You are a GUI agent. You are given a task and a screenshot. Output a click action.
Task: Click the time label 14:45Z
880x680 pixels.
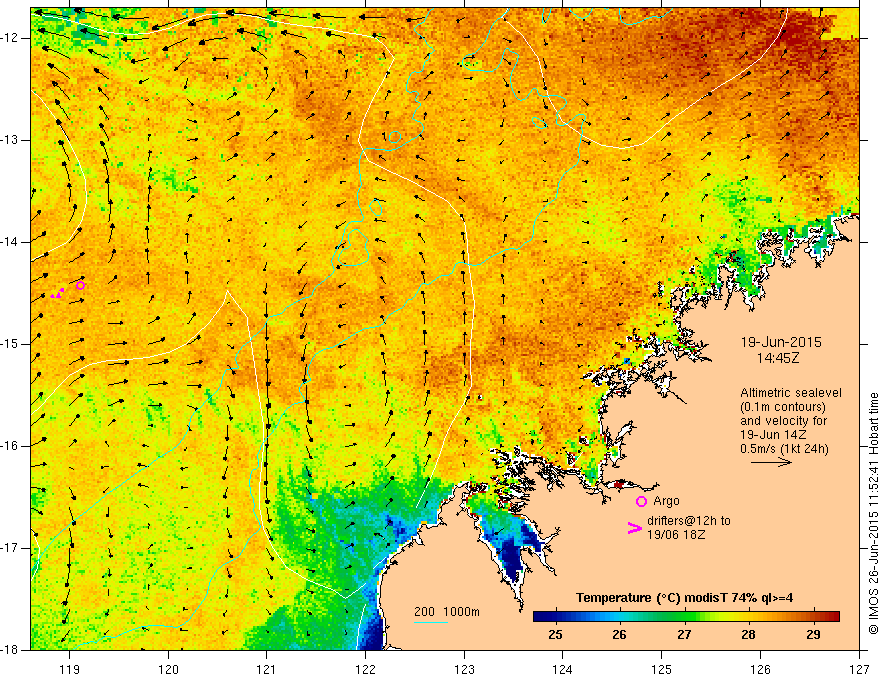777,358
